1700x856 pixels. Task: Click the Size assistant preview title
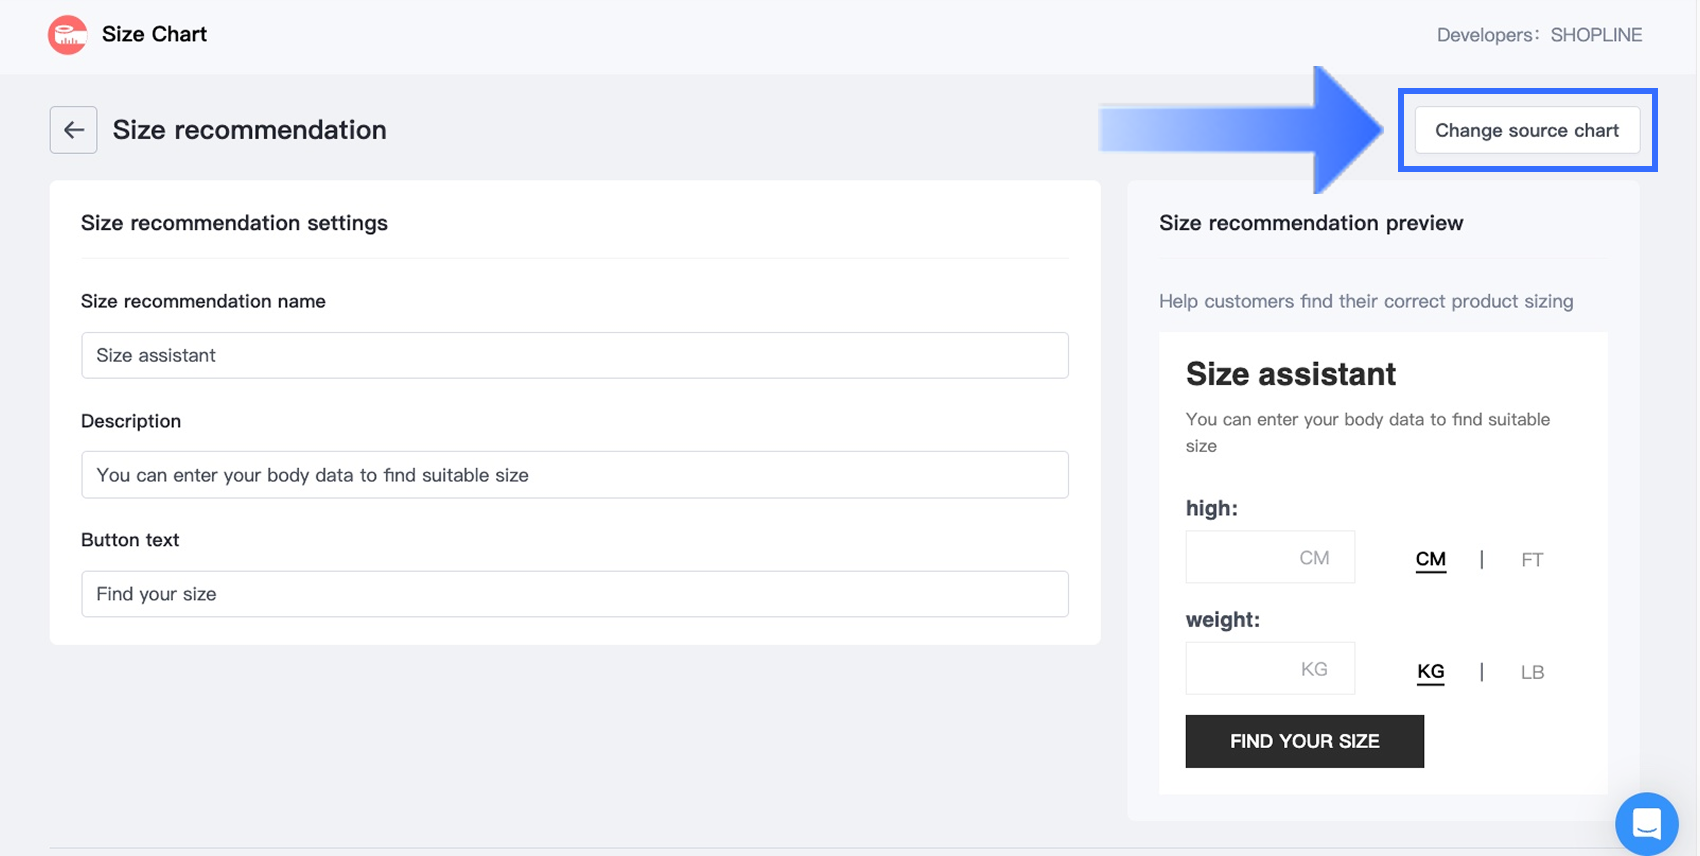click(1290, 374)
